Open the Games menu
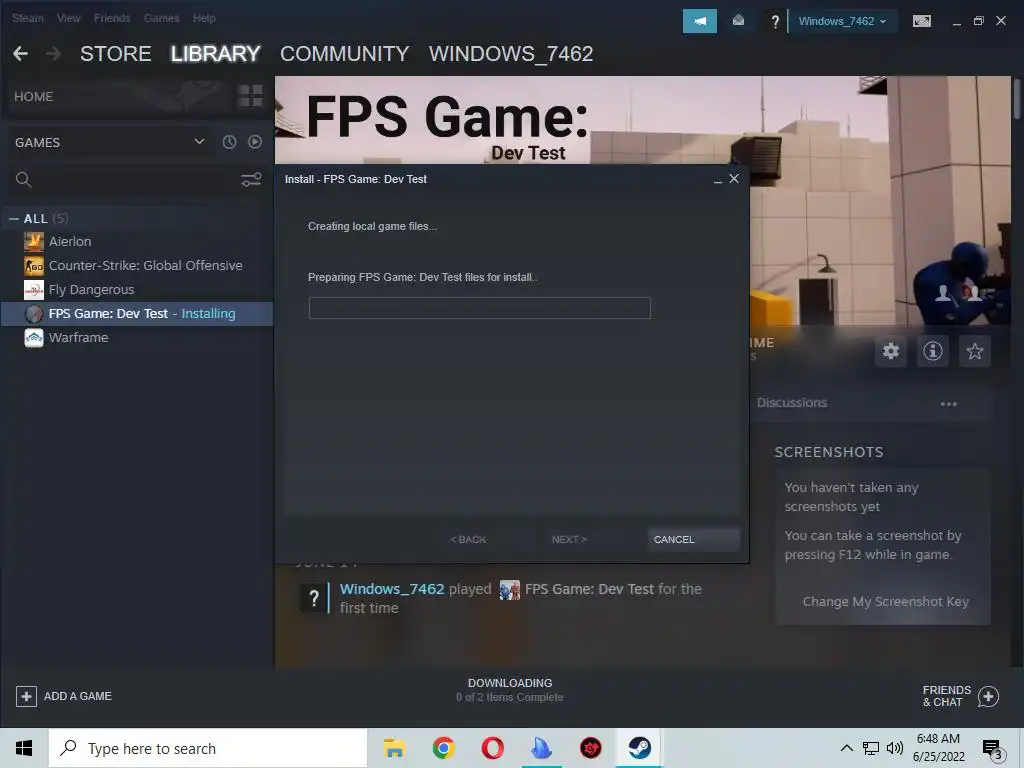 click(x=161, y=18)
